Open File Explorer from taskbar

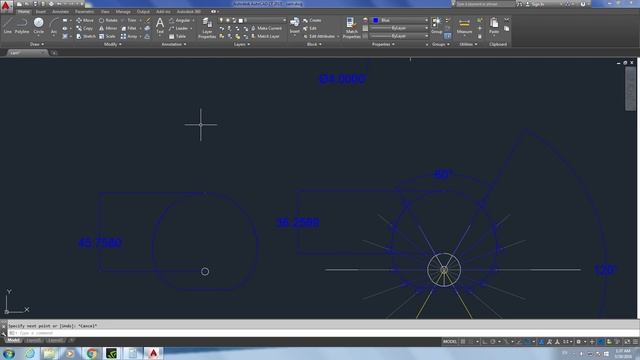click(x=49, y=353)
